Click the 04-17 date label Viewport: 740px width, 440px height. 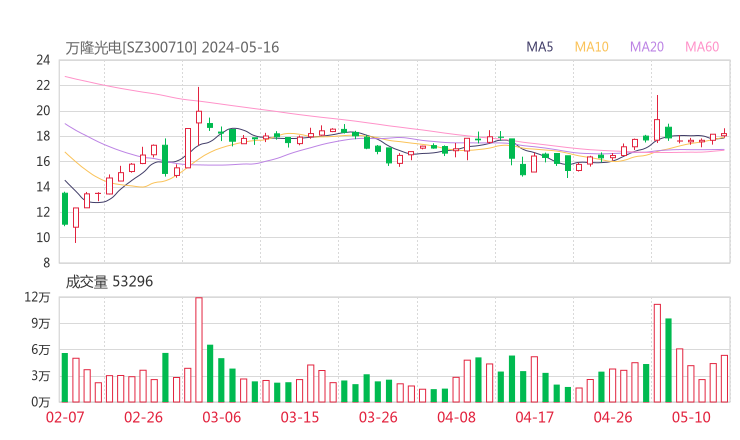[x=535, y=417]
